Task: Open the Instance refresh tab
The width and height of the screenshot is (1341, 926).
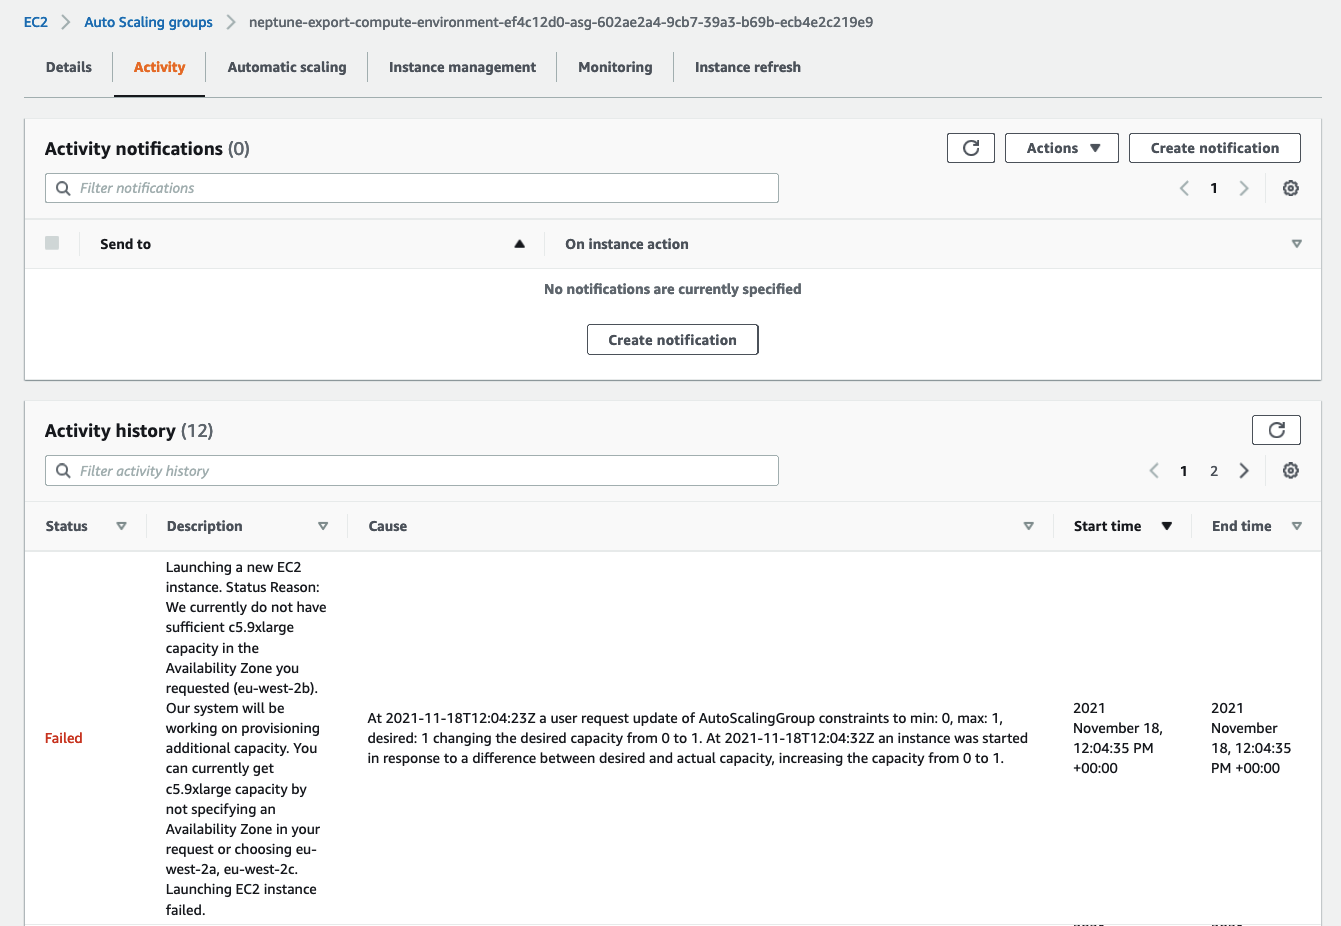Action: [748, 67]
